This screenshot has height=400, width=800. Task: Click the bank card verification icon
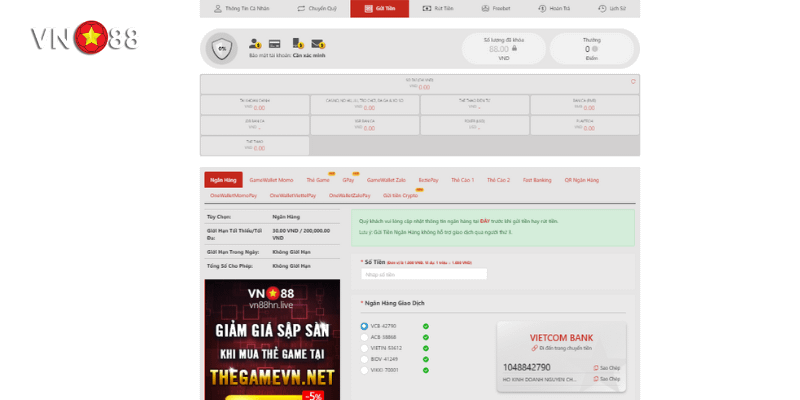pyautogui.click(x=274, y=44)
